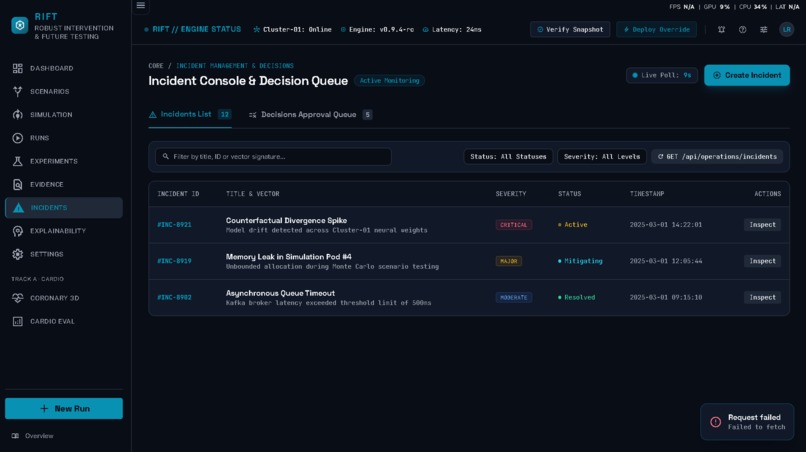This screenshot has height=452, width=806.
Task: Click Deploy Override button
Action: pyautogui.click(x=656, y=29)
